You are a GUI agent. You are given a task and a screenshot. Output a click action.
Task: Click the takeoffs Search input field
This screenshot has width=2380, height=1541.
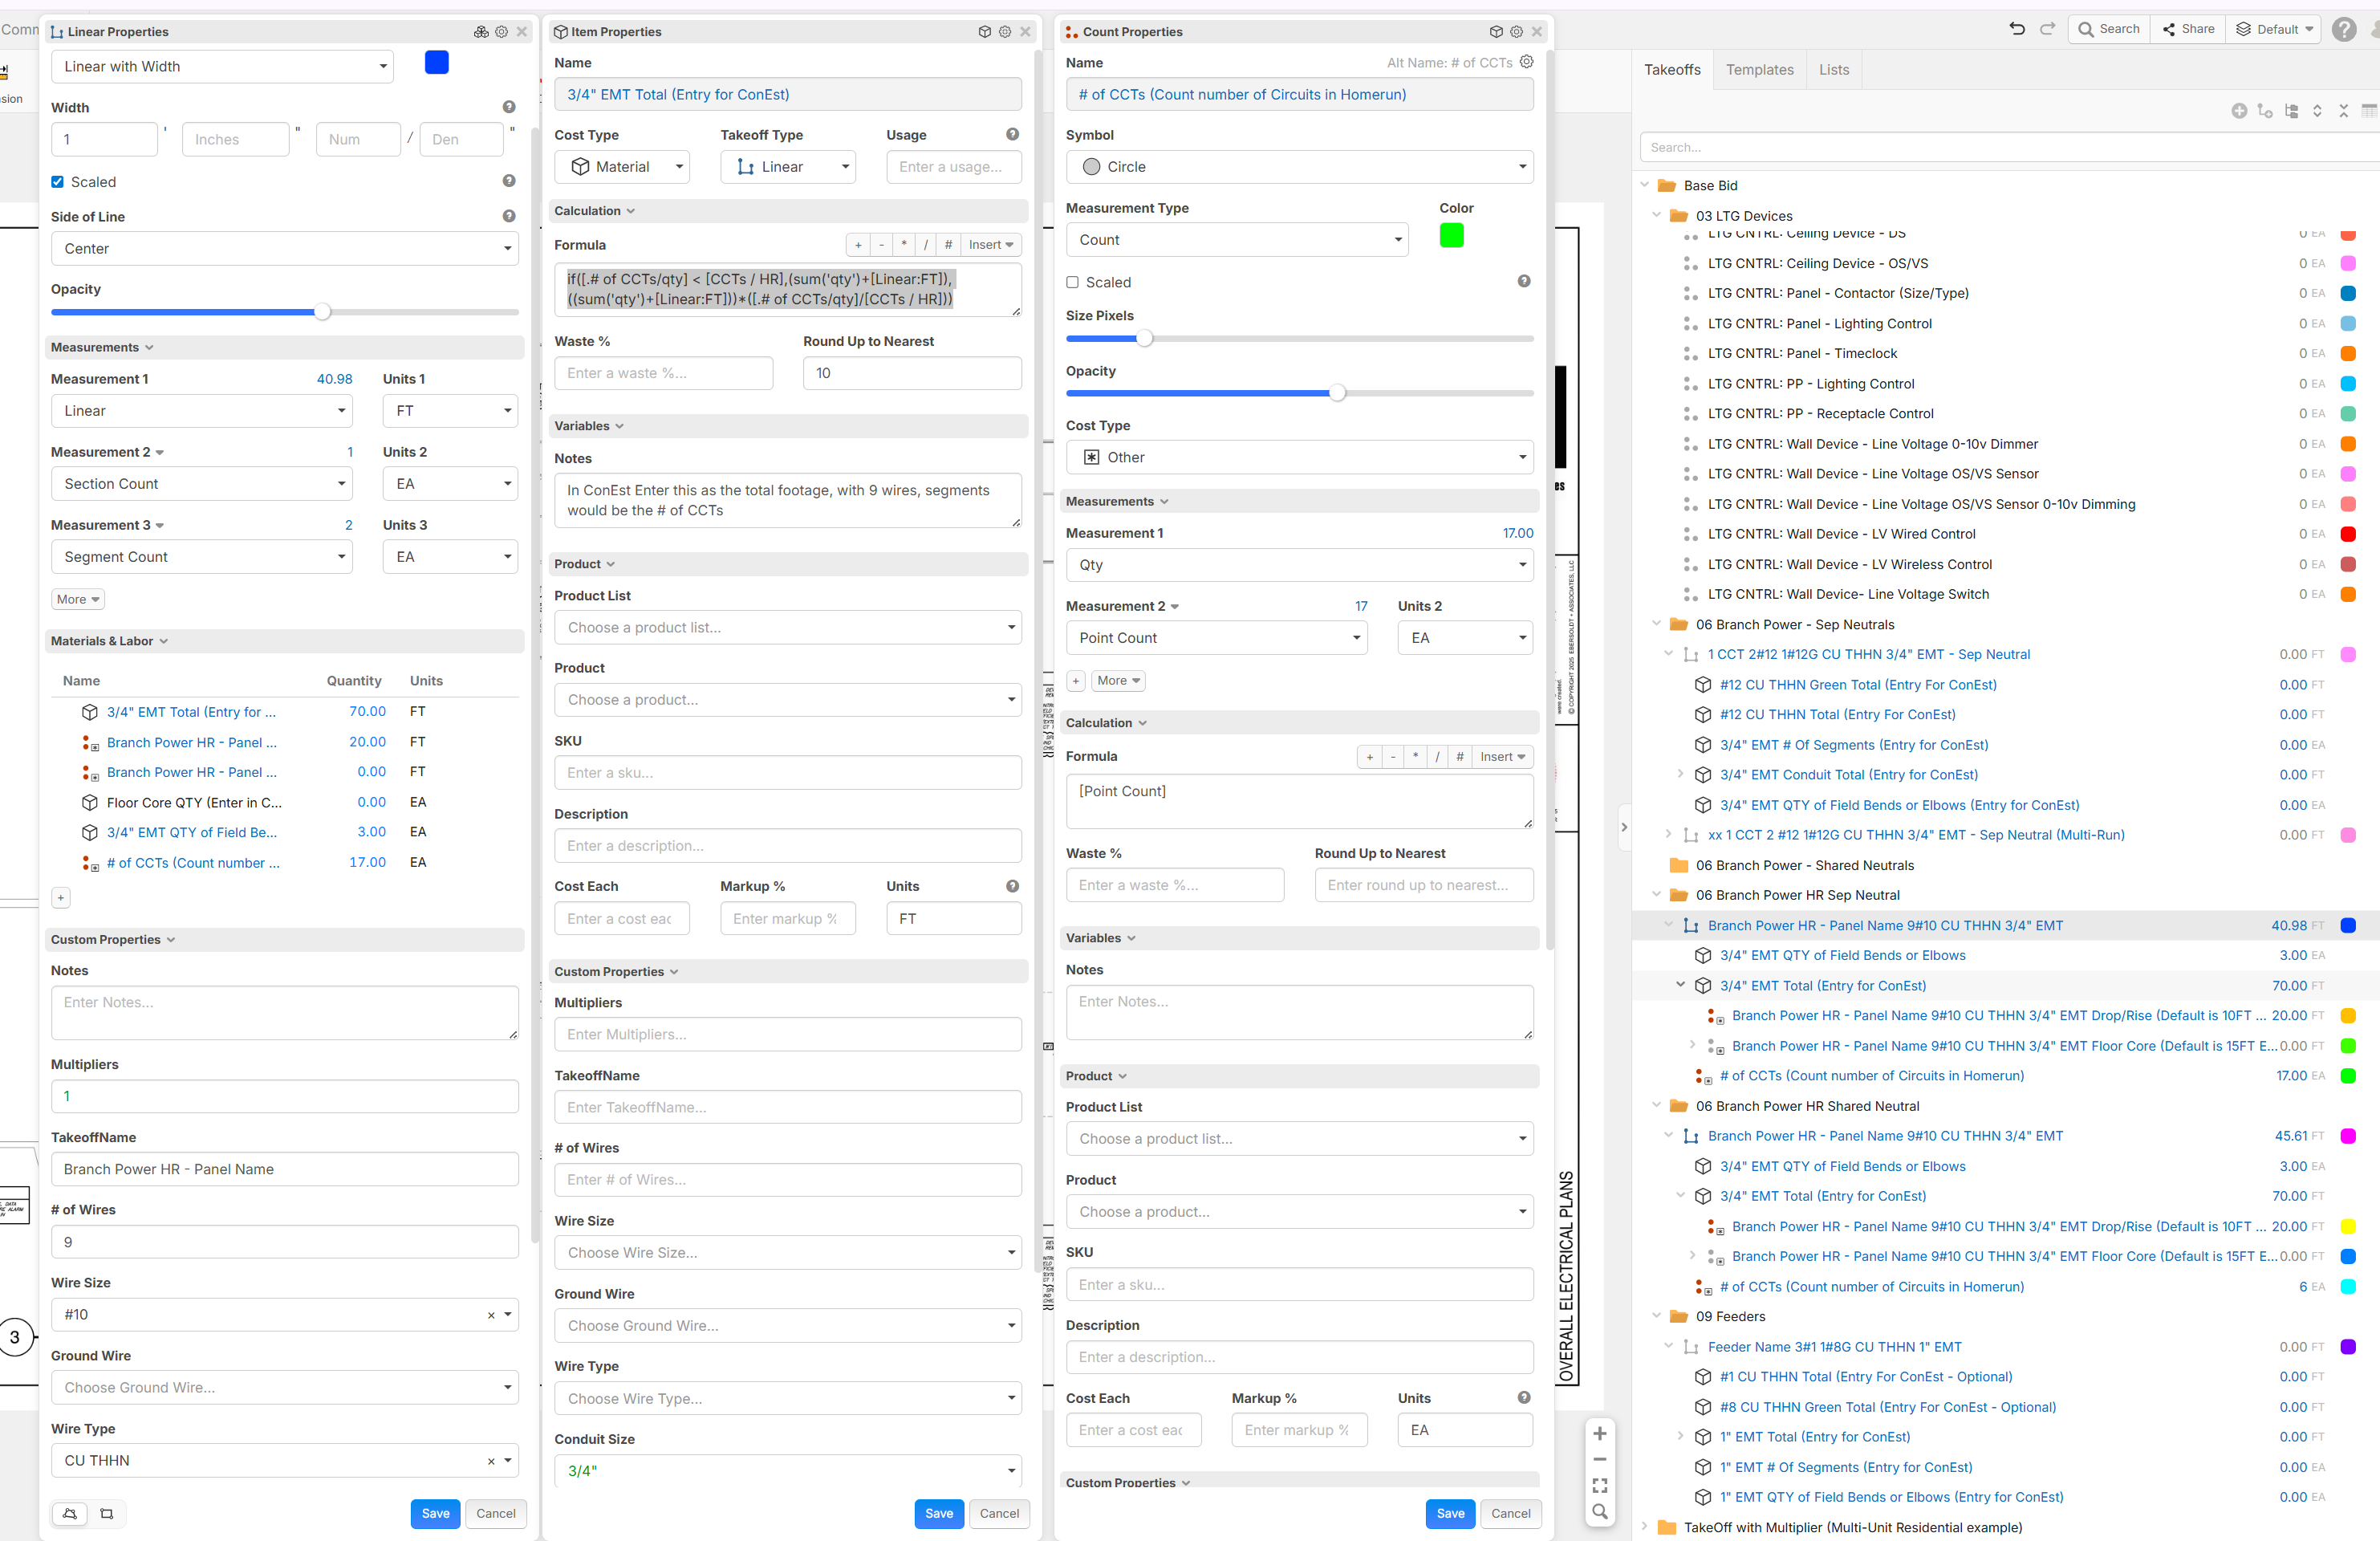(2000, 148)
